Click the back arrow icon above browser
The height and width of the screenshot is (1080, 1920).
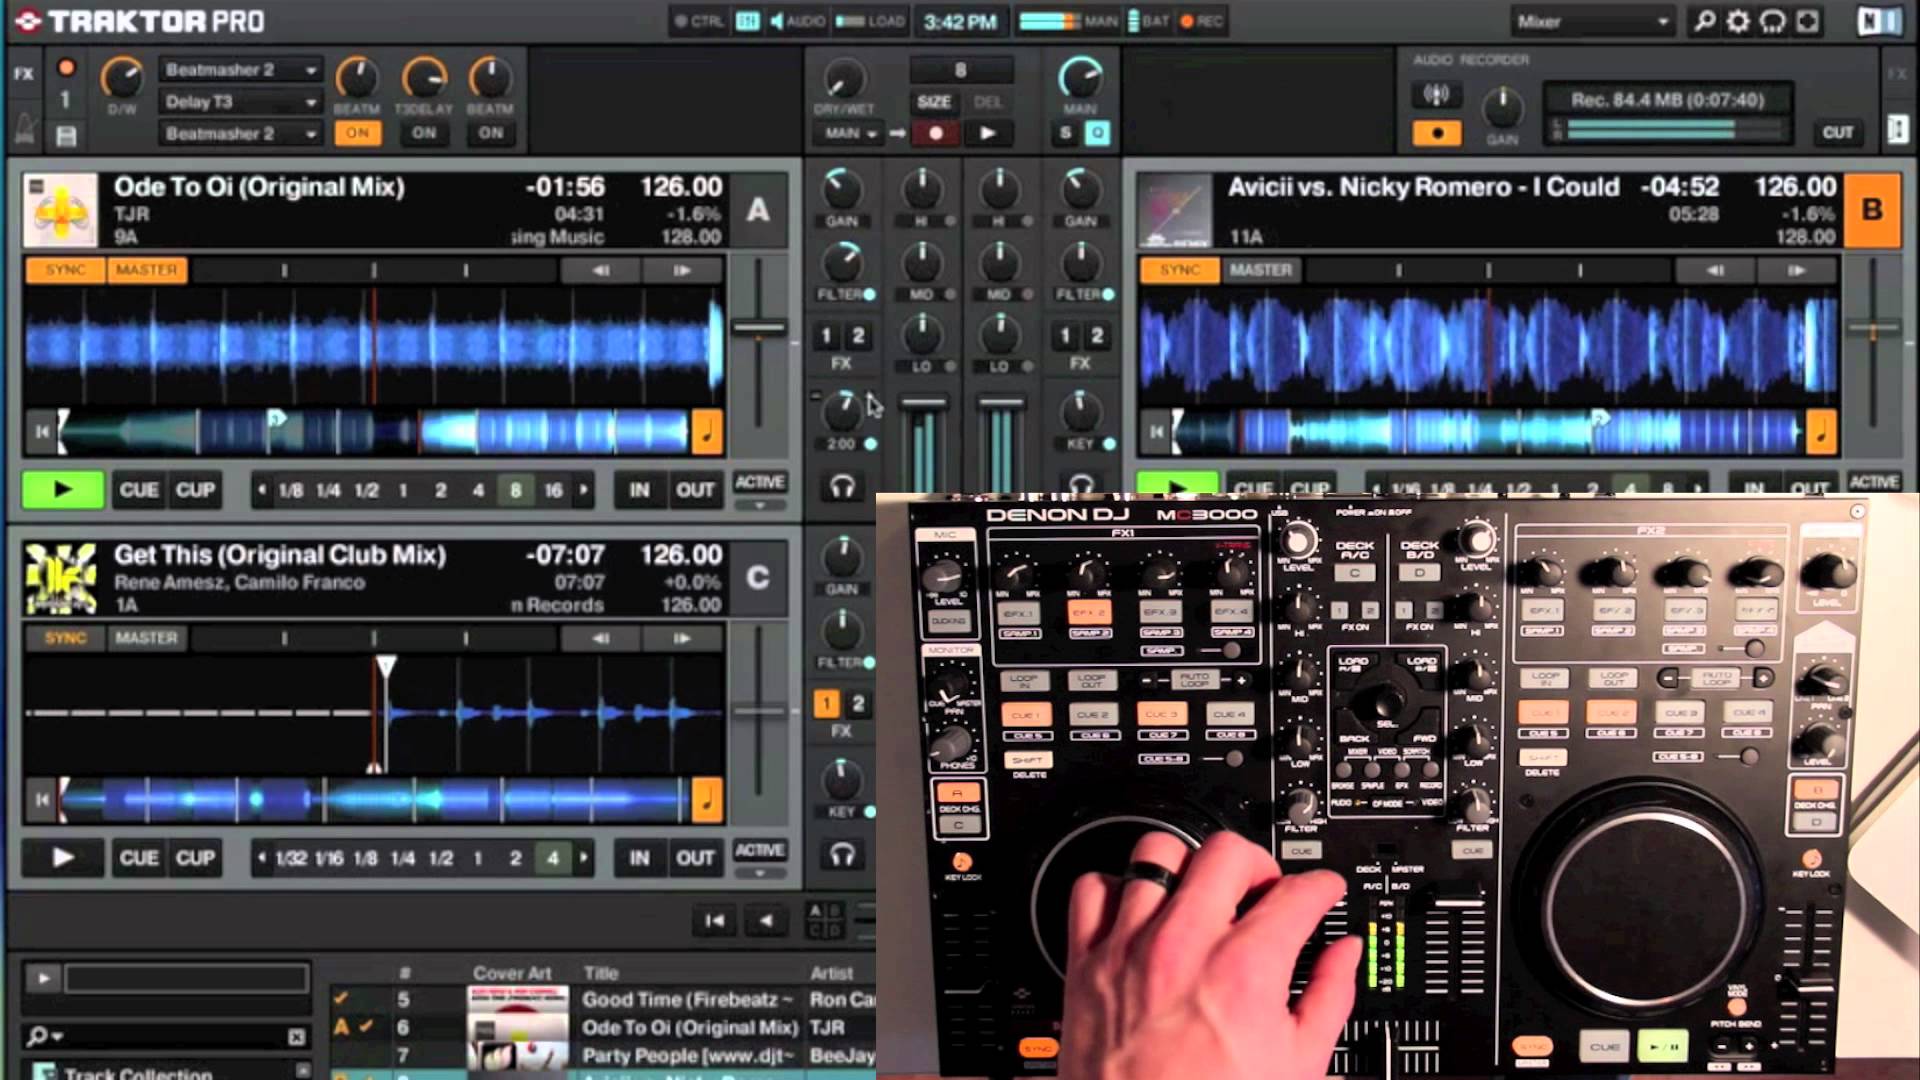[766, 921]
